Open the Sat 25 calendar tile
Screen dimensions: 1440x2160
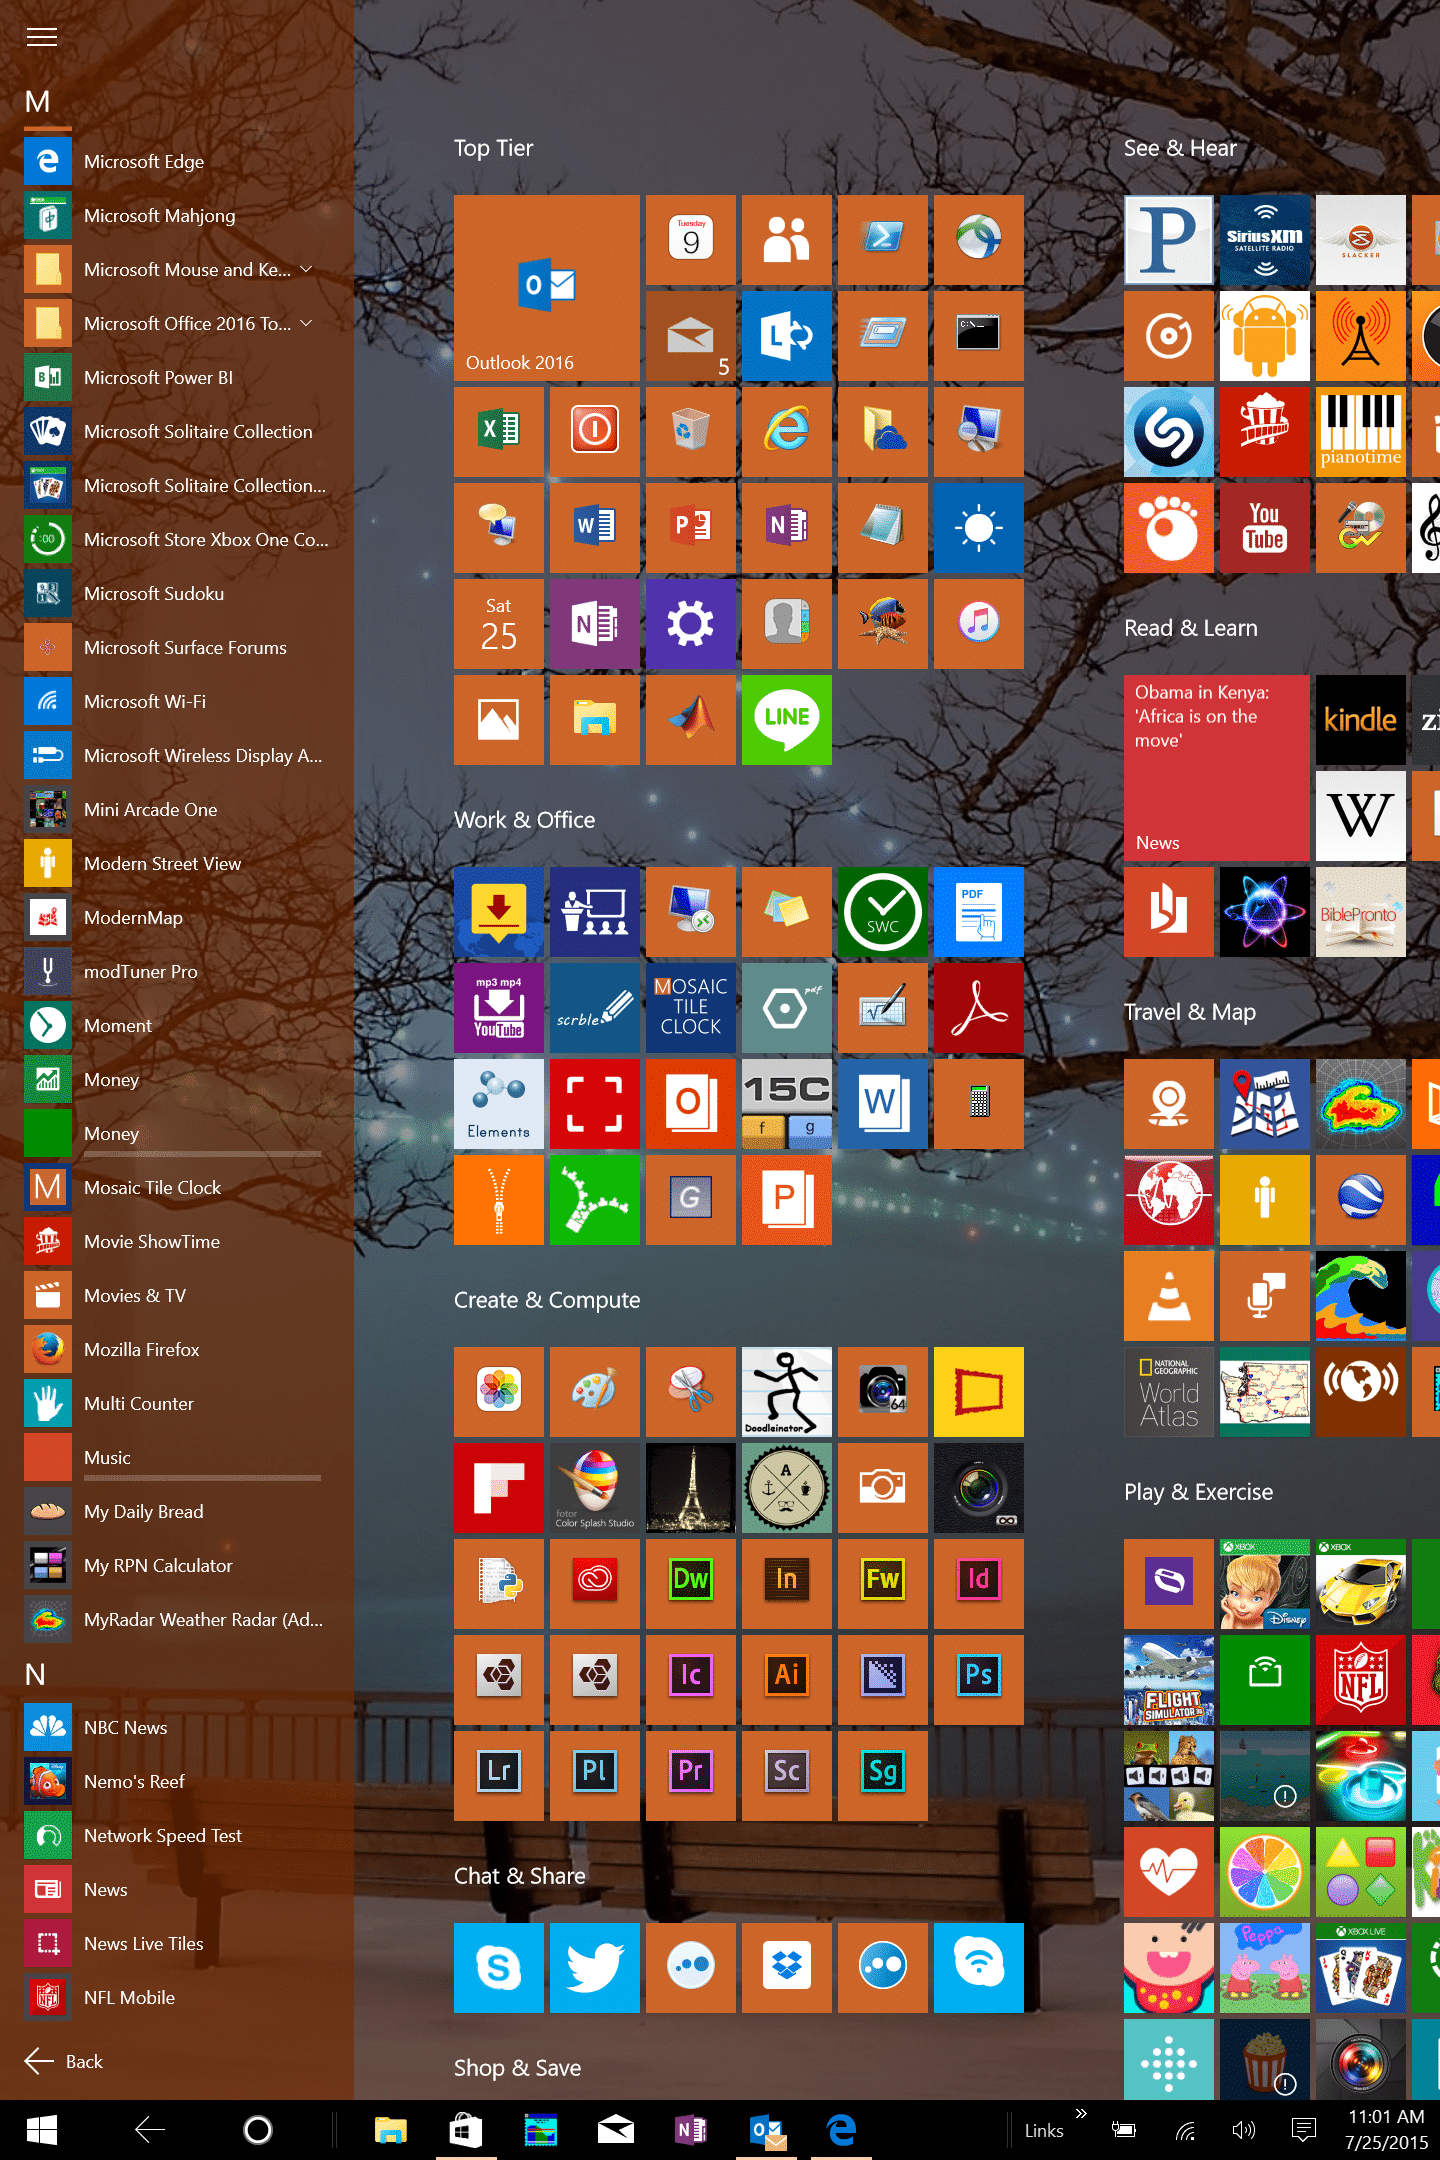pos(499,624)
